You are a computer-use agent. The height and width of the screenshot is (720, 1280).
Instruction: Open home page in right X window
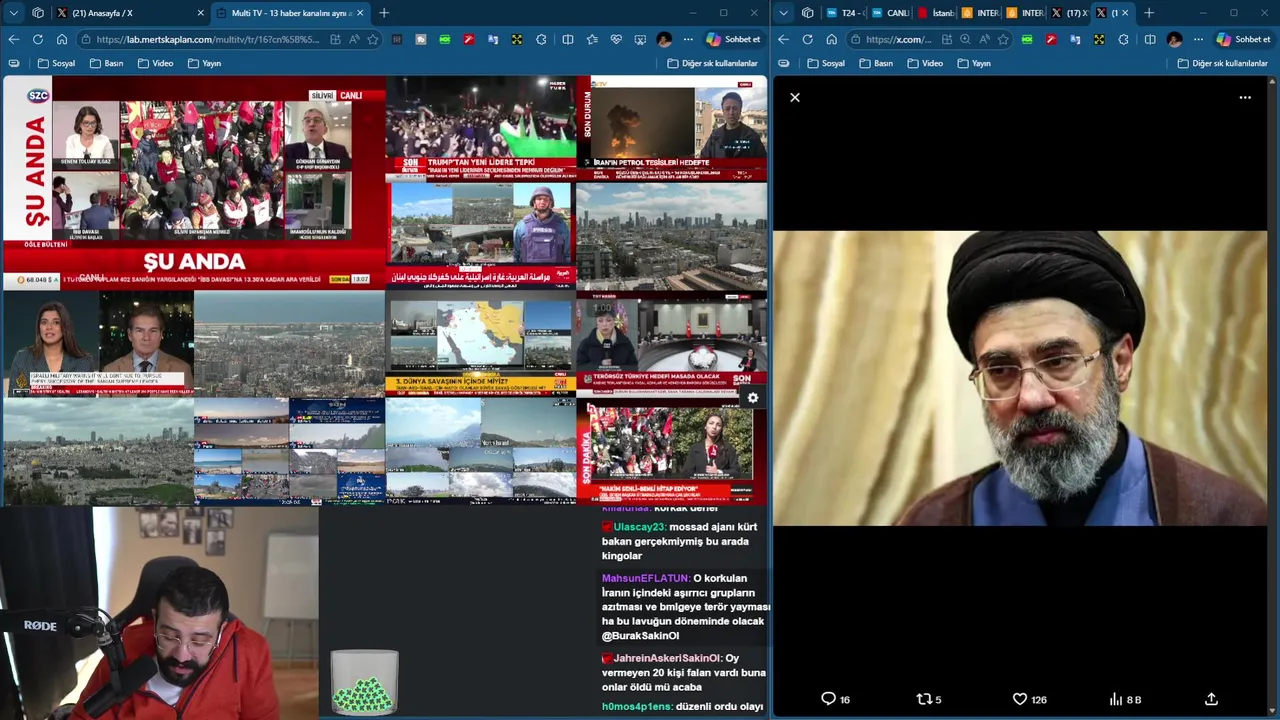(x=832, y=39)
